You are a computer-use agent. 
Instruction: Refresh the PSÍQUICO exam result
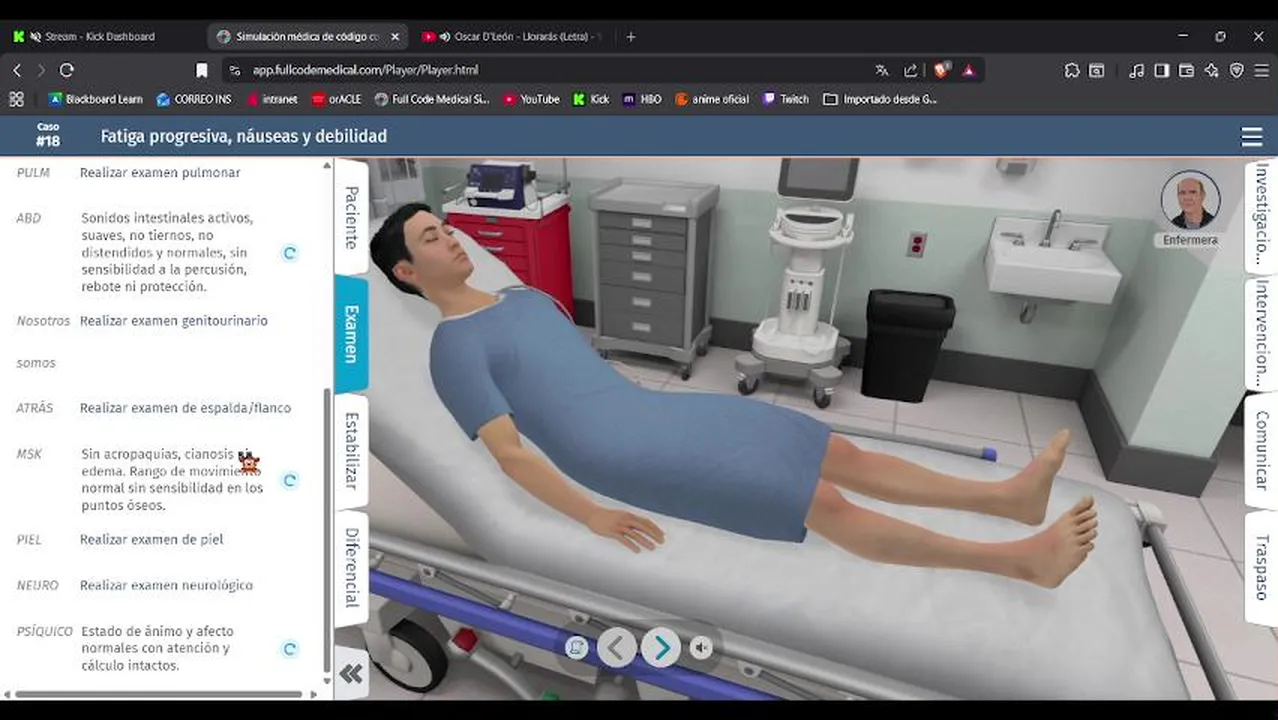(x=290, y=649)
